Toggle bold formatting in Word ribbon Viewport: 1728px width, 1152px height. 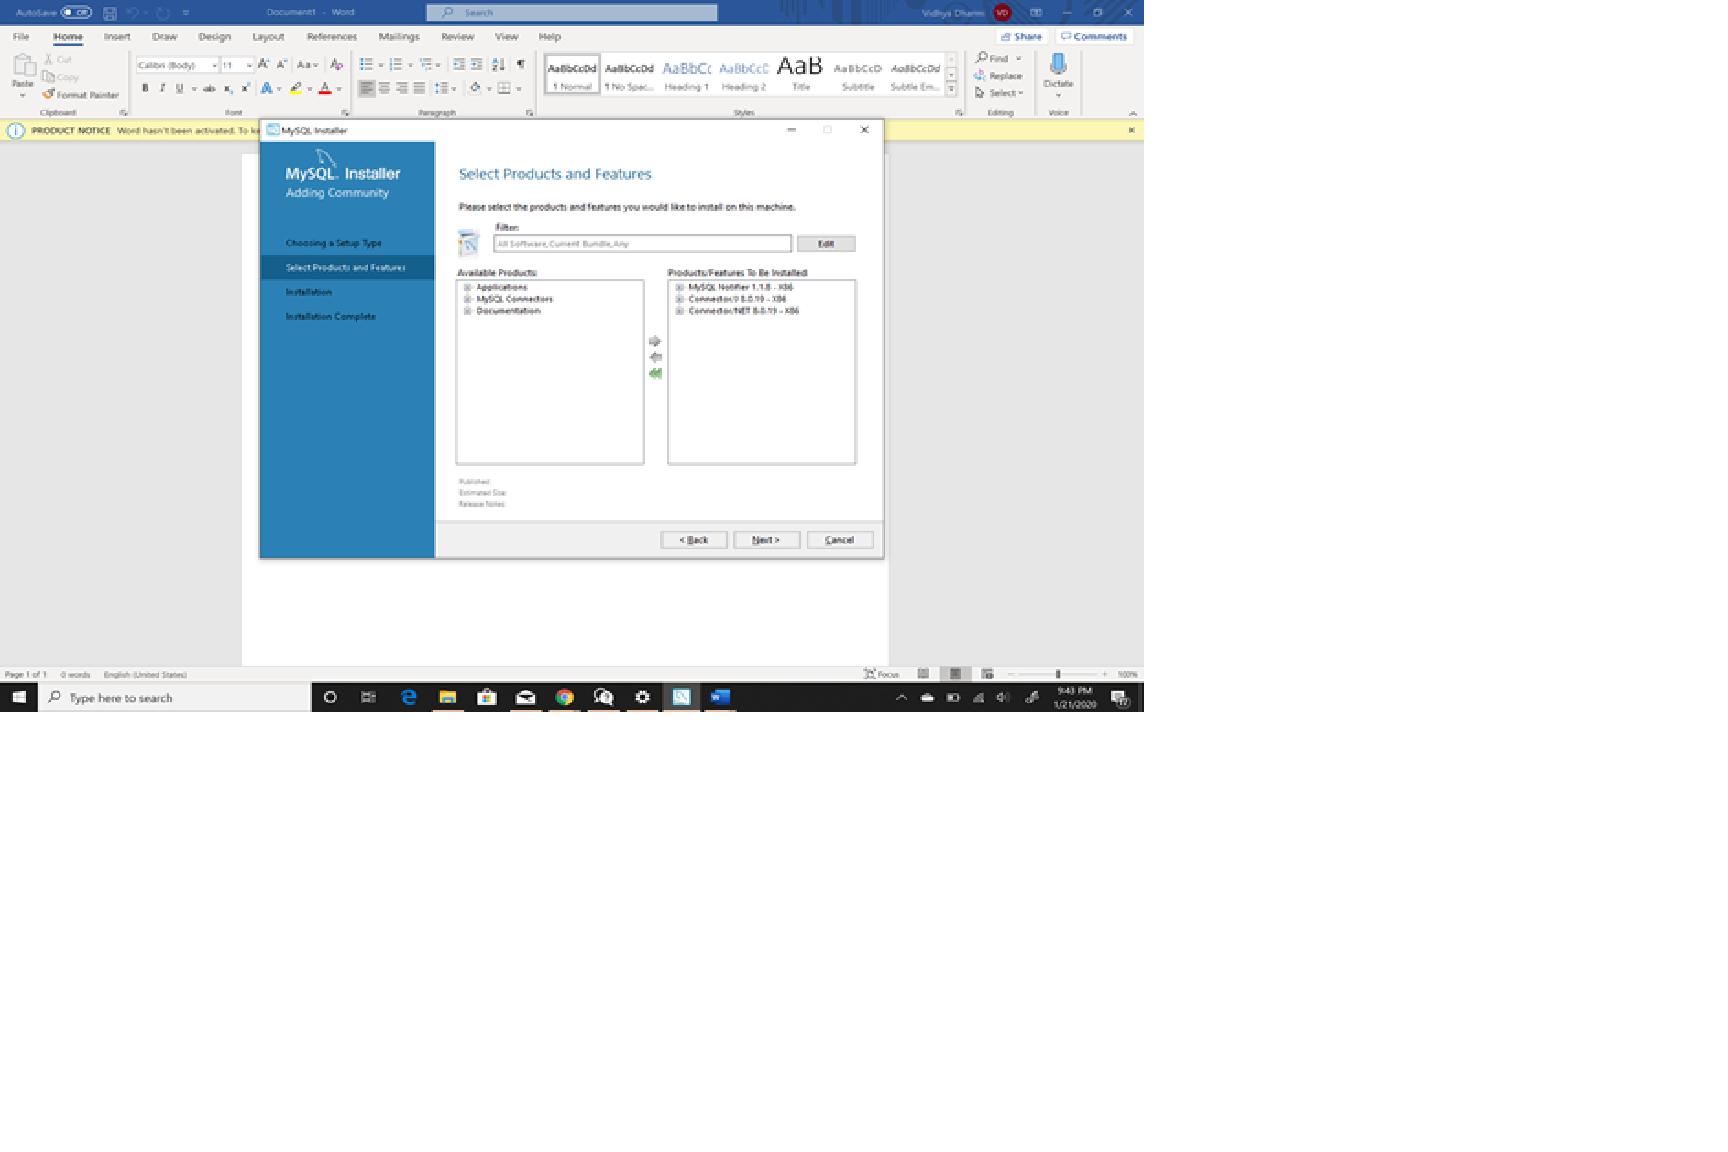pos(145,89)
